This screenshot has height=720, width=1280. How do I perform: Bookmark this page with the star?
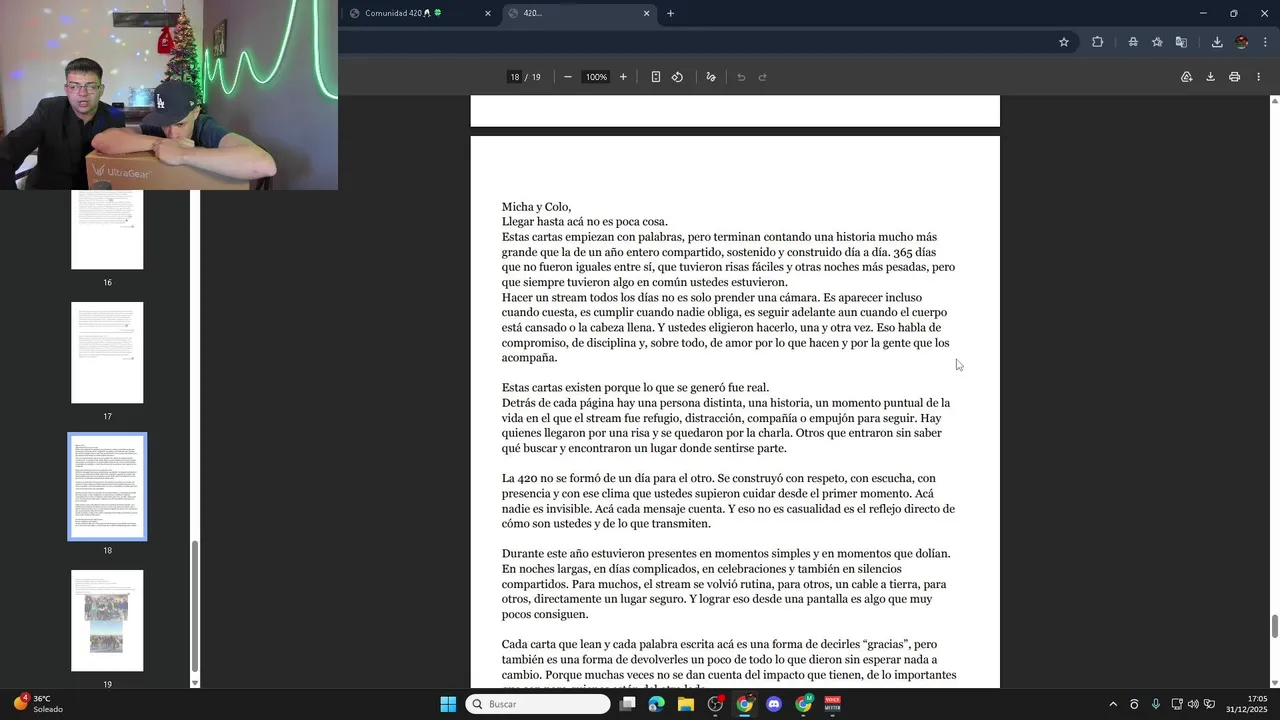tap(1064, 42)
